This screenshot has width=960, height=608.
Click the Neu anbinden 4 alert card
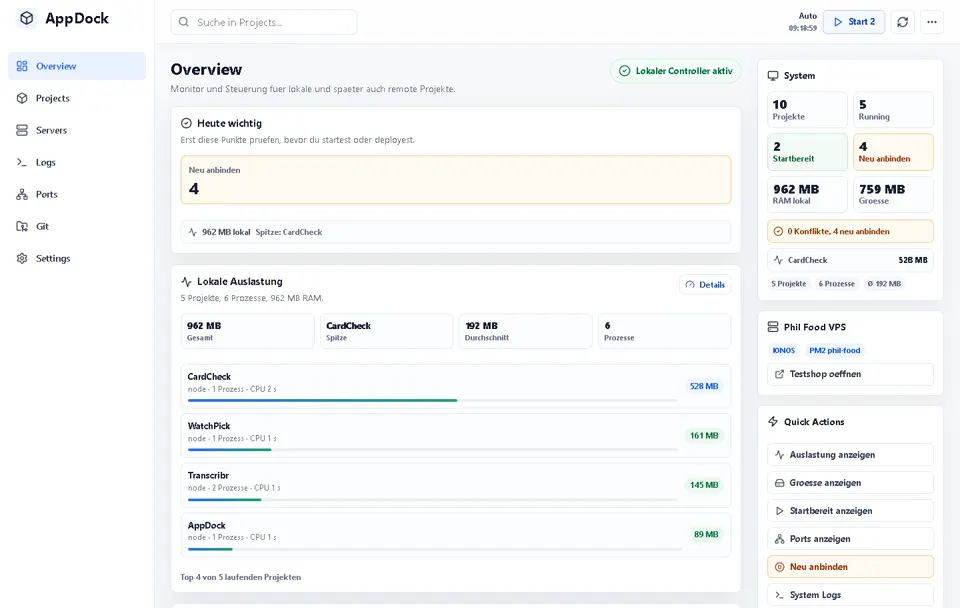click(456, 180)
